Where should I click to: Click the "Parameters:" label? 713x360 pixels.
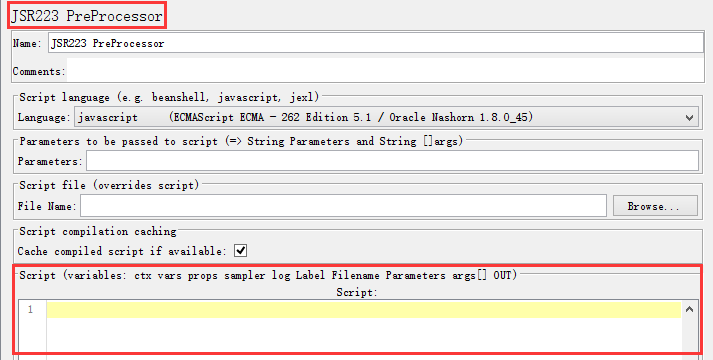(x=50, y=161)
